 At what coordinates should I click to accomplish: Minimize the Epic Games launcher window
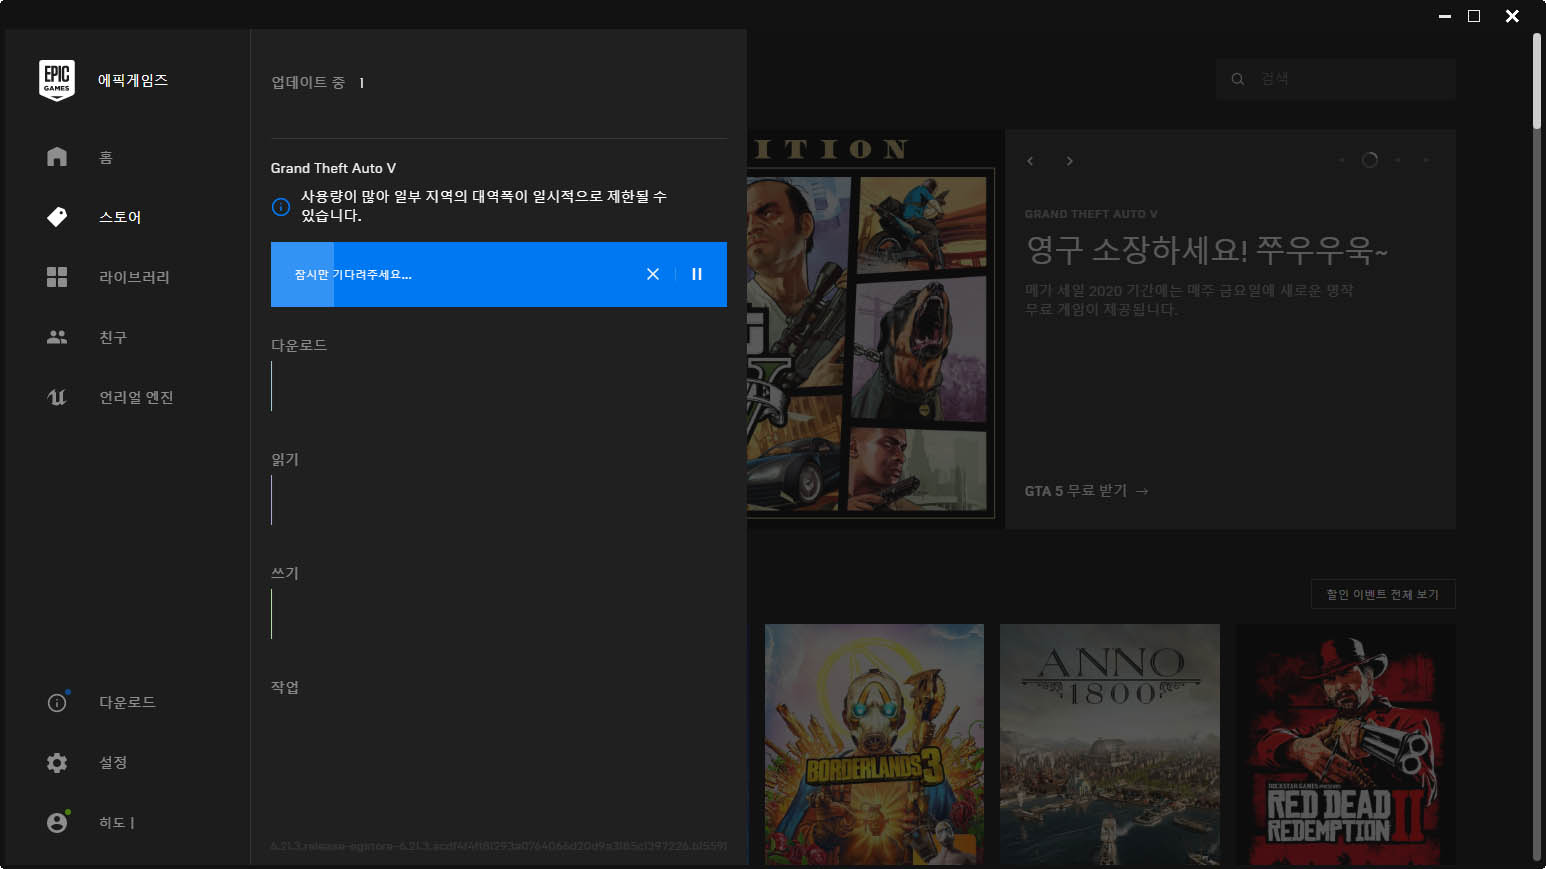pos(1445,16)
